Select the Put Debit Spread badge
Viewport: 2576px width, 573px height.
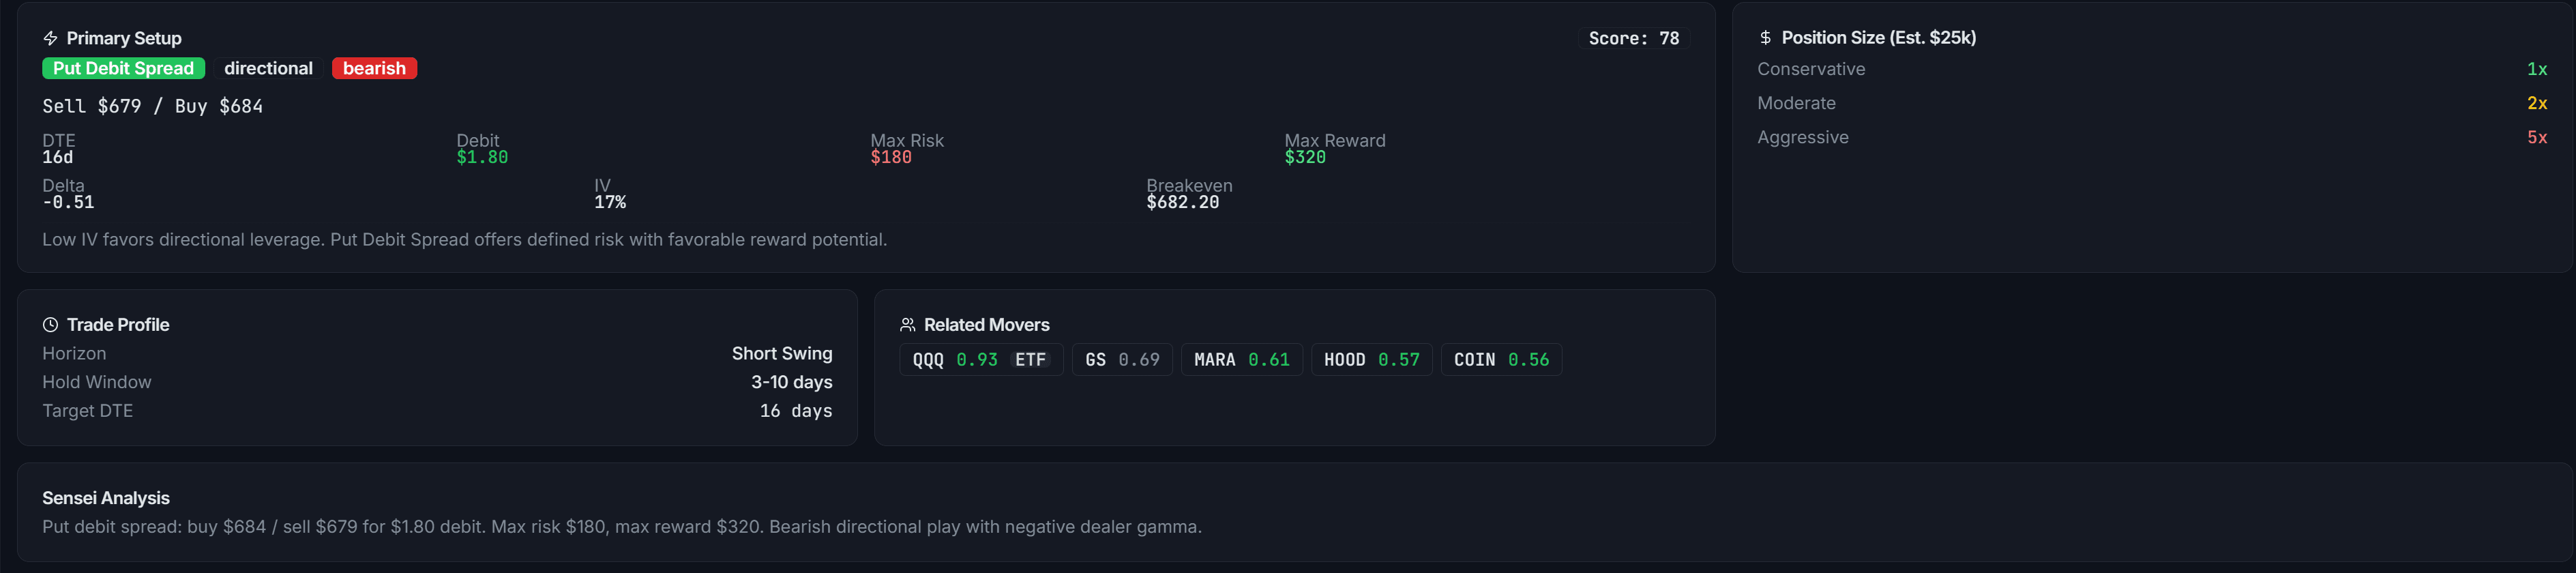click(123, 68)
